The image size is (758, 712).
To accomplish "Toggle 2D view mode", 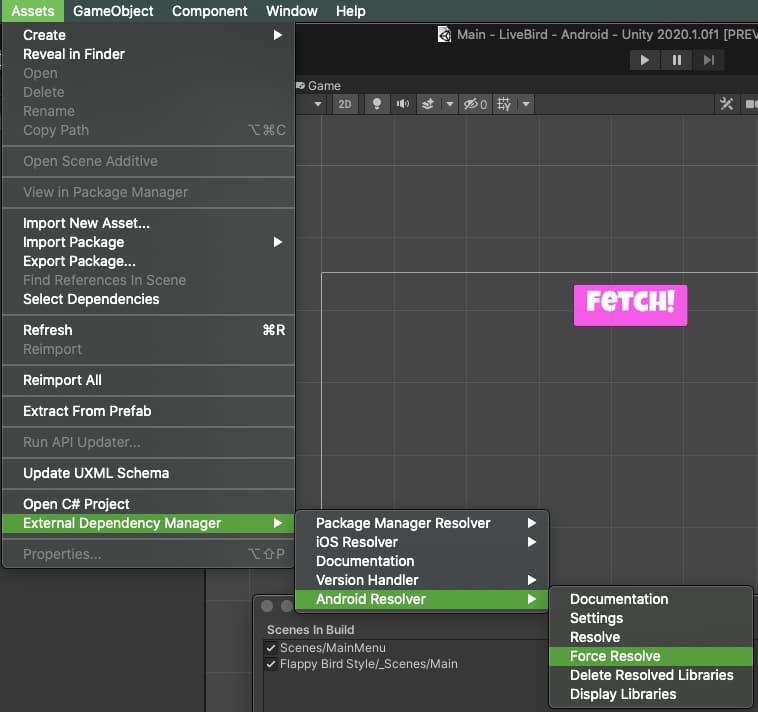I will tap(345, 104).
